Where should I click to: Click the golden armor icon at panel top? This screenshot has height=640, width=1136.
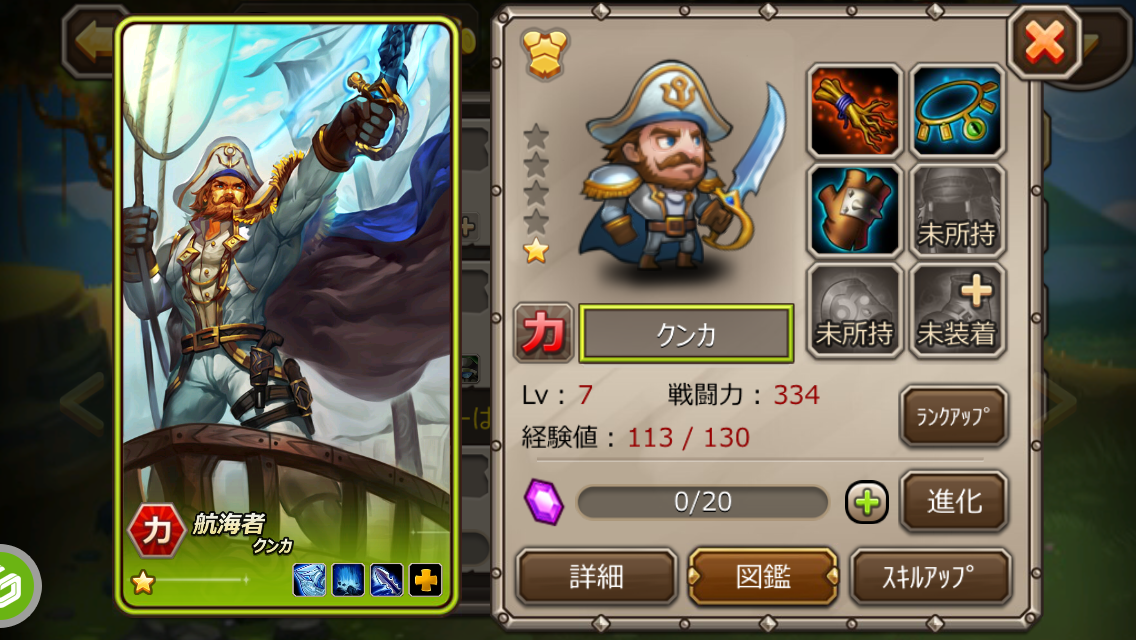pos(544,53)
